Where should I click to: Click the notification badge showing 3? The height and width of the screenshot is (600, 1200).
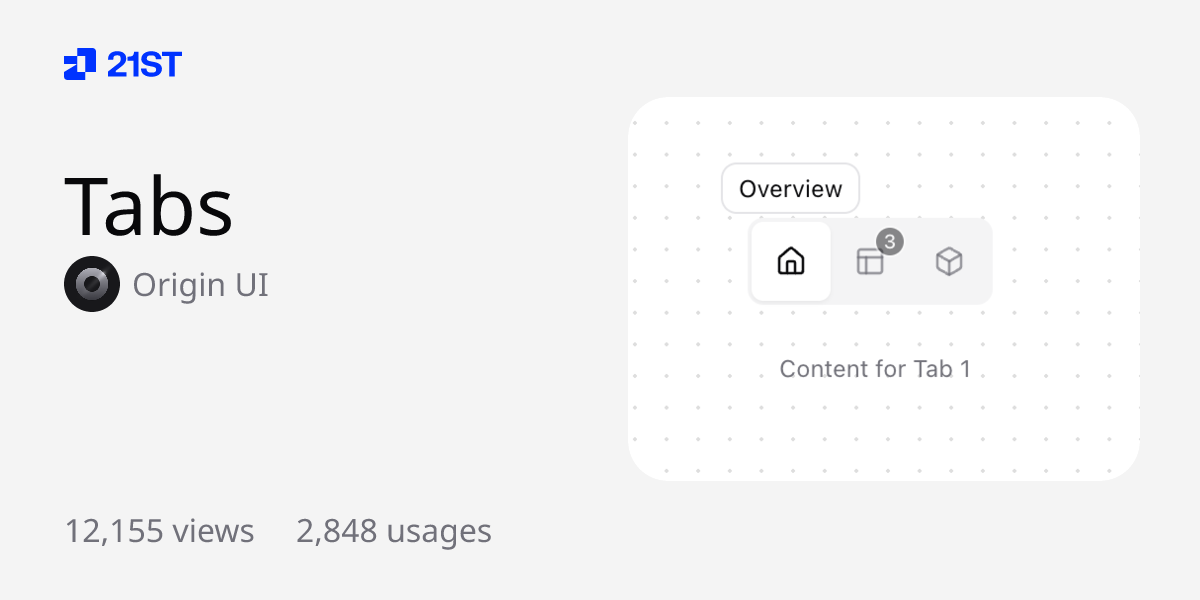click(x=890, y=241)
